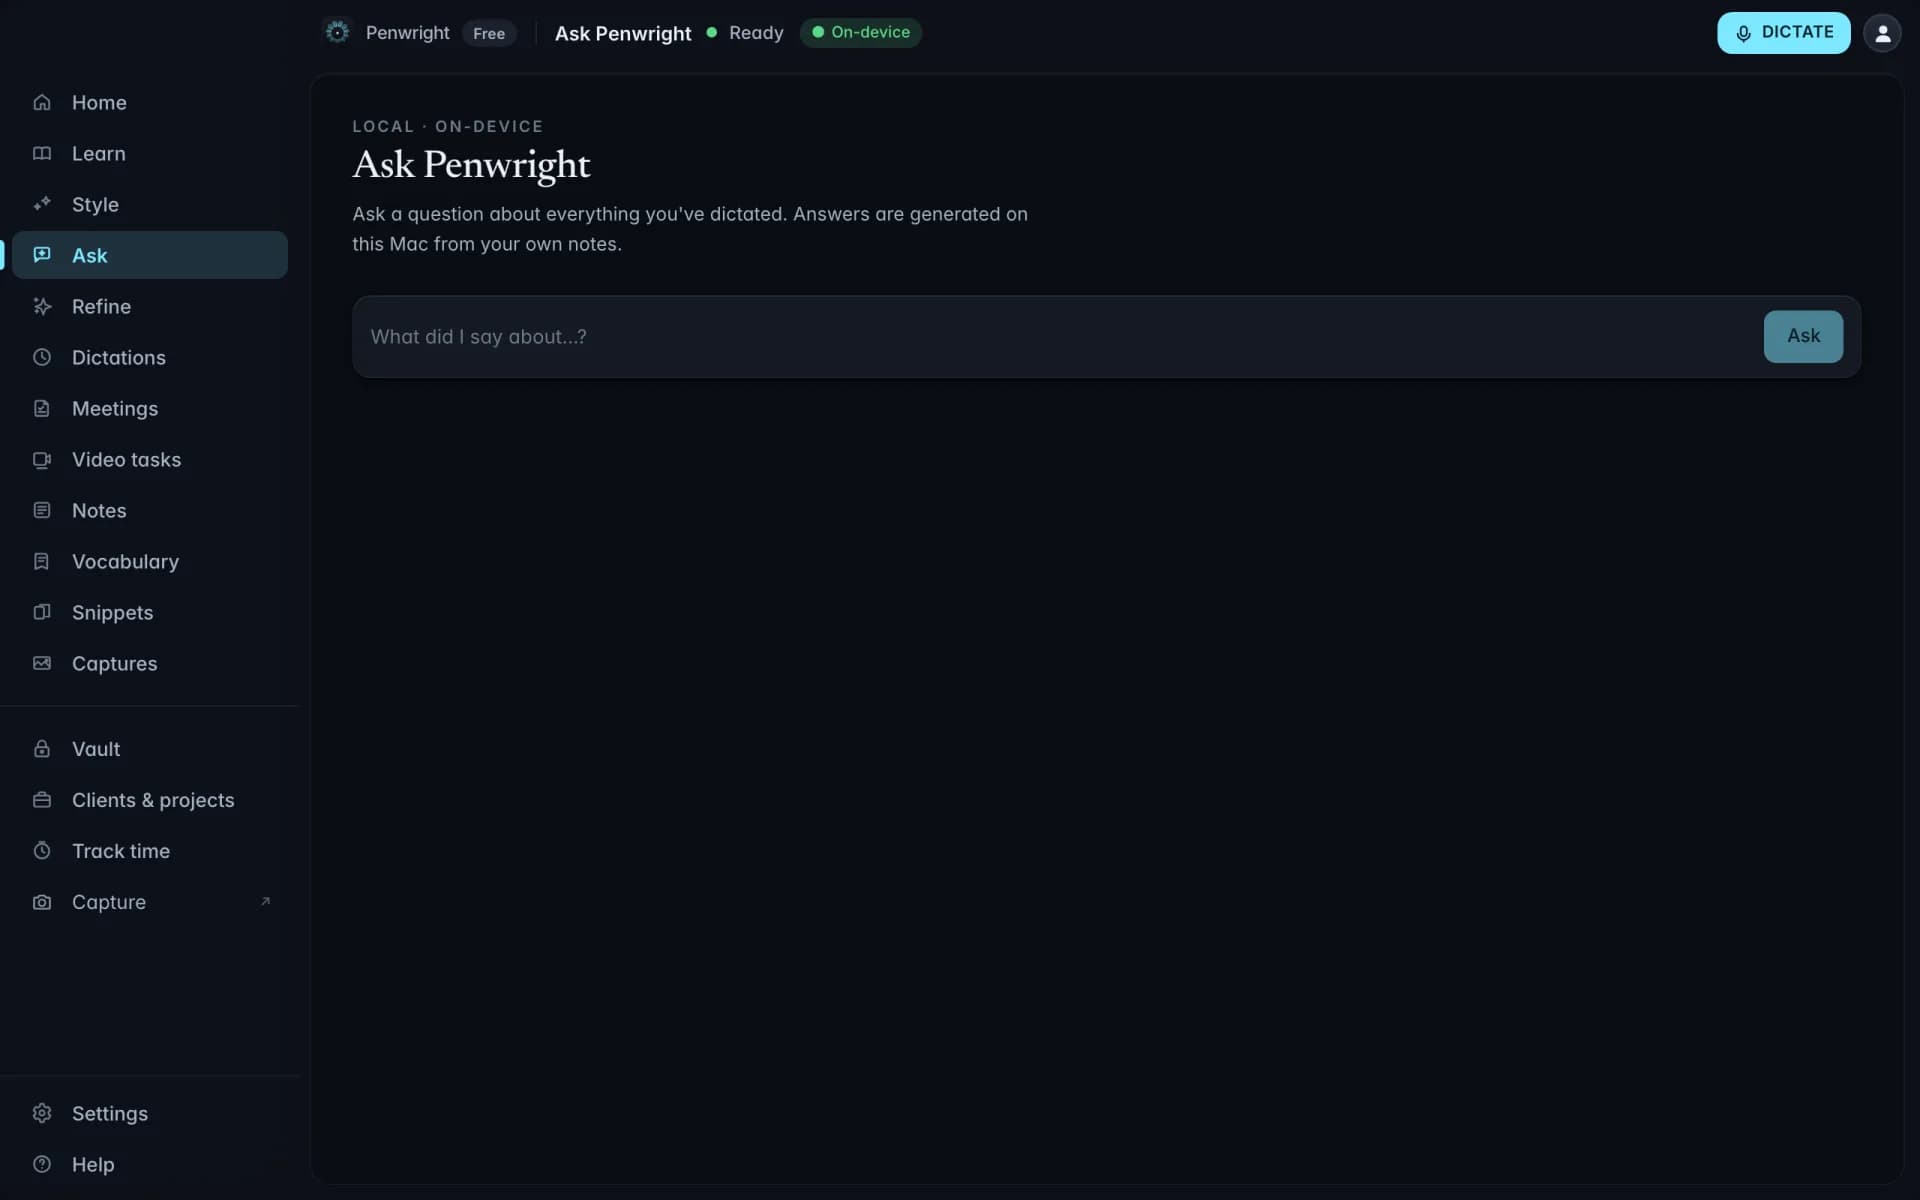Submit the question with the Ask button
1920x1200 pixels.
[x=1803, y=336]
